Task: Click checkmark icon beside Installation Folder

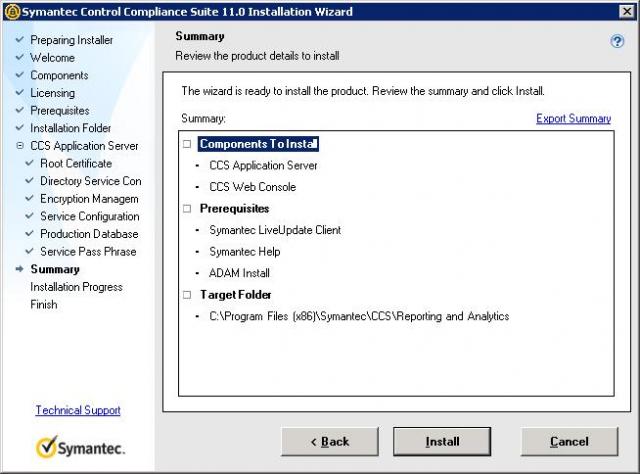Action: tap(20, 128)
